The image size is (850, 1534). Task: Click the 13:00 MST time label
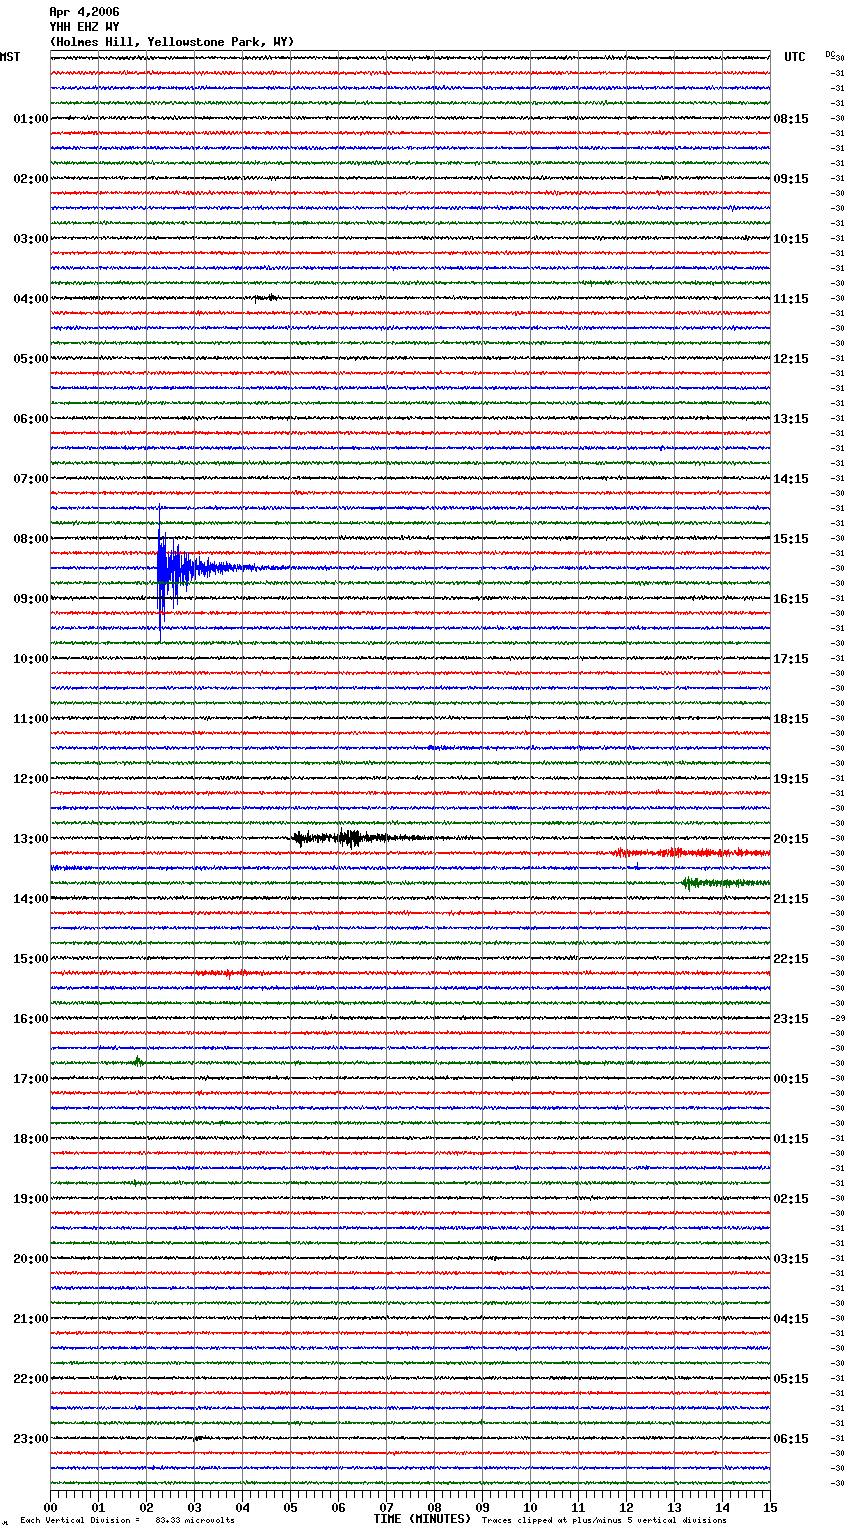pyautogui.click(x=31, y=839)
